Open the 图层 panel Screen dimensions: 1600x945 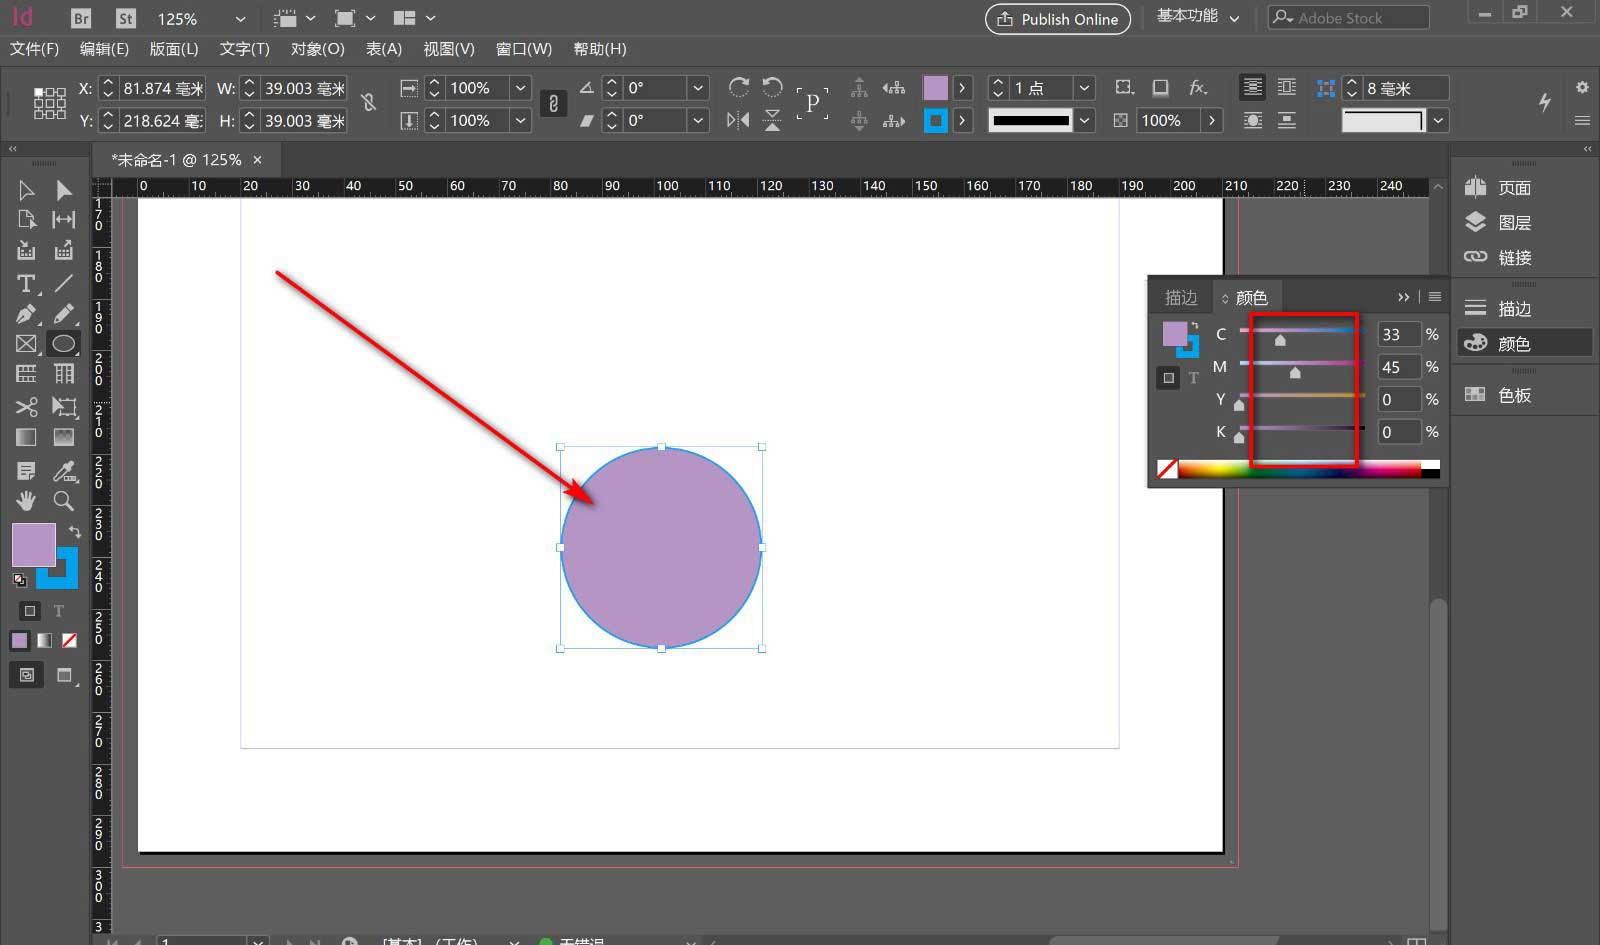(1513, 222)
